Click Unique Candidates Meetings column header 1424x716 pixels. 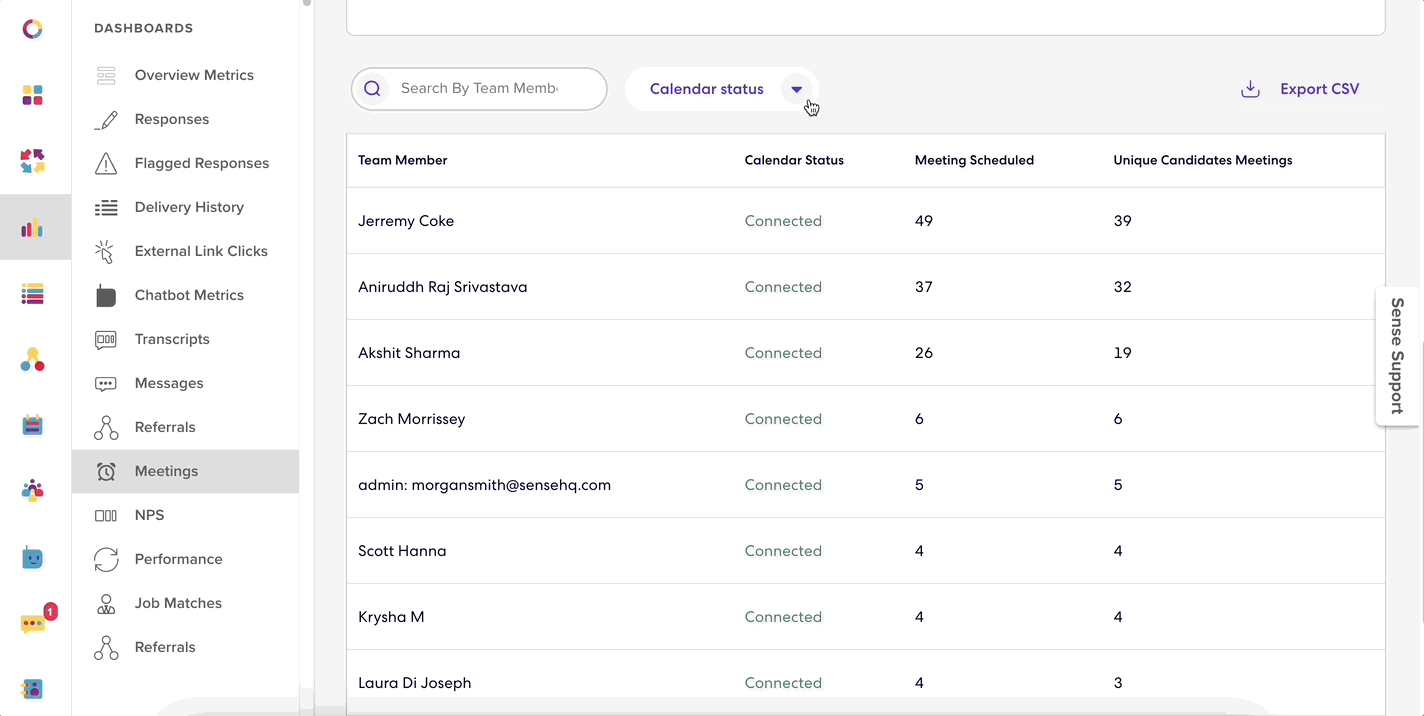(x=1203, y=160)
